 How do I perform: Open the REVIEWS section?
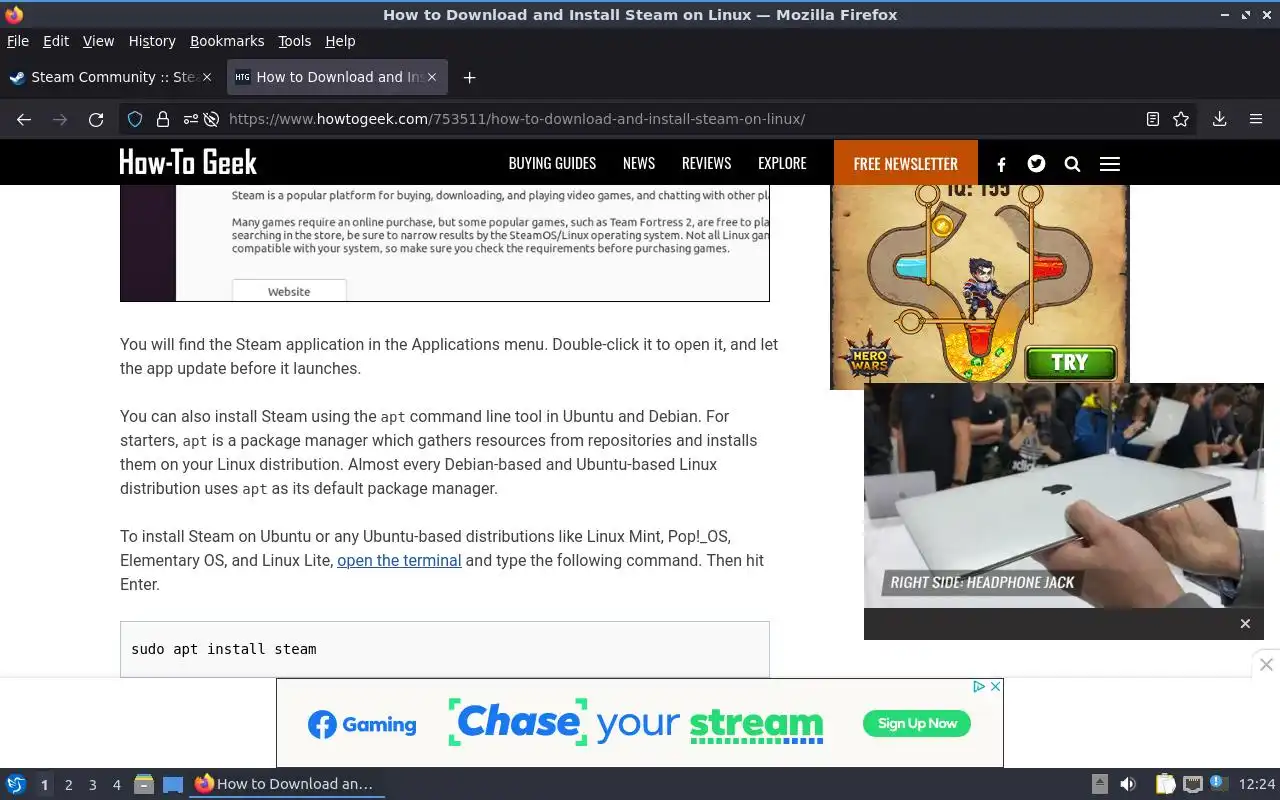(706, 163)
